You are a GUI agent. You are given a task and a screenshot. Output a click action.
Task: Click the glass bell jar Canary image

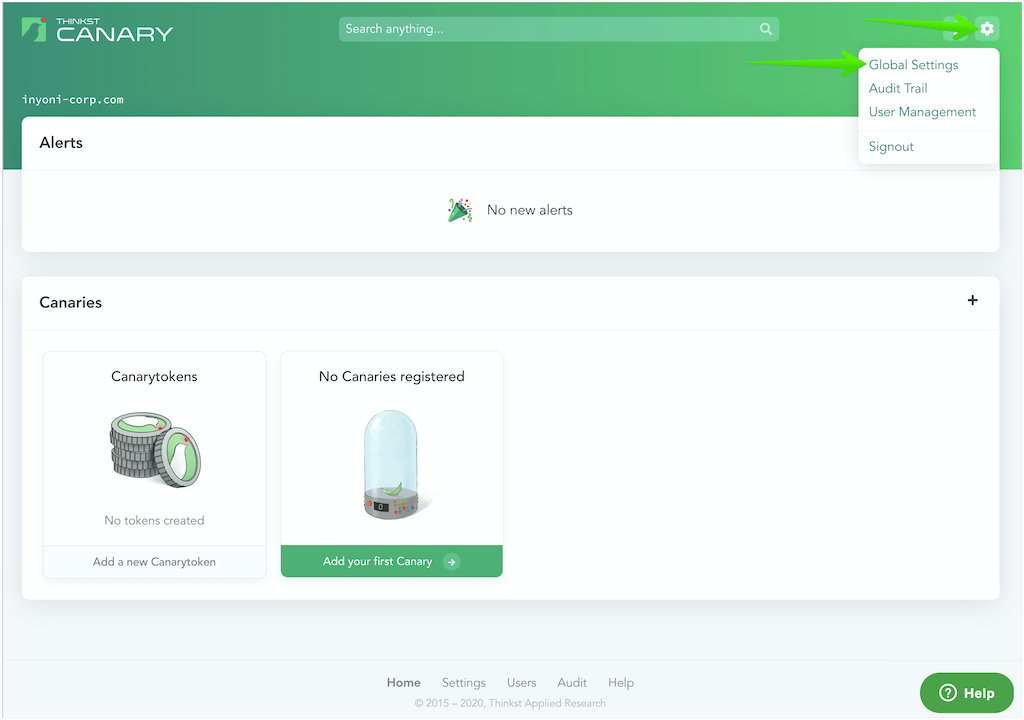click(391, 464)
